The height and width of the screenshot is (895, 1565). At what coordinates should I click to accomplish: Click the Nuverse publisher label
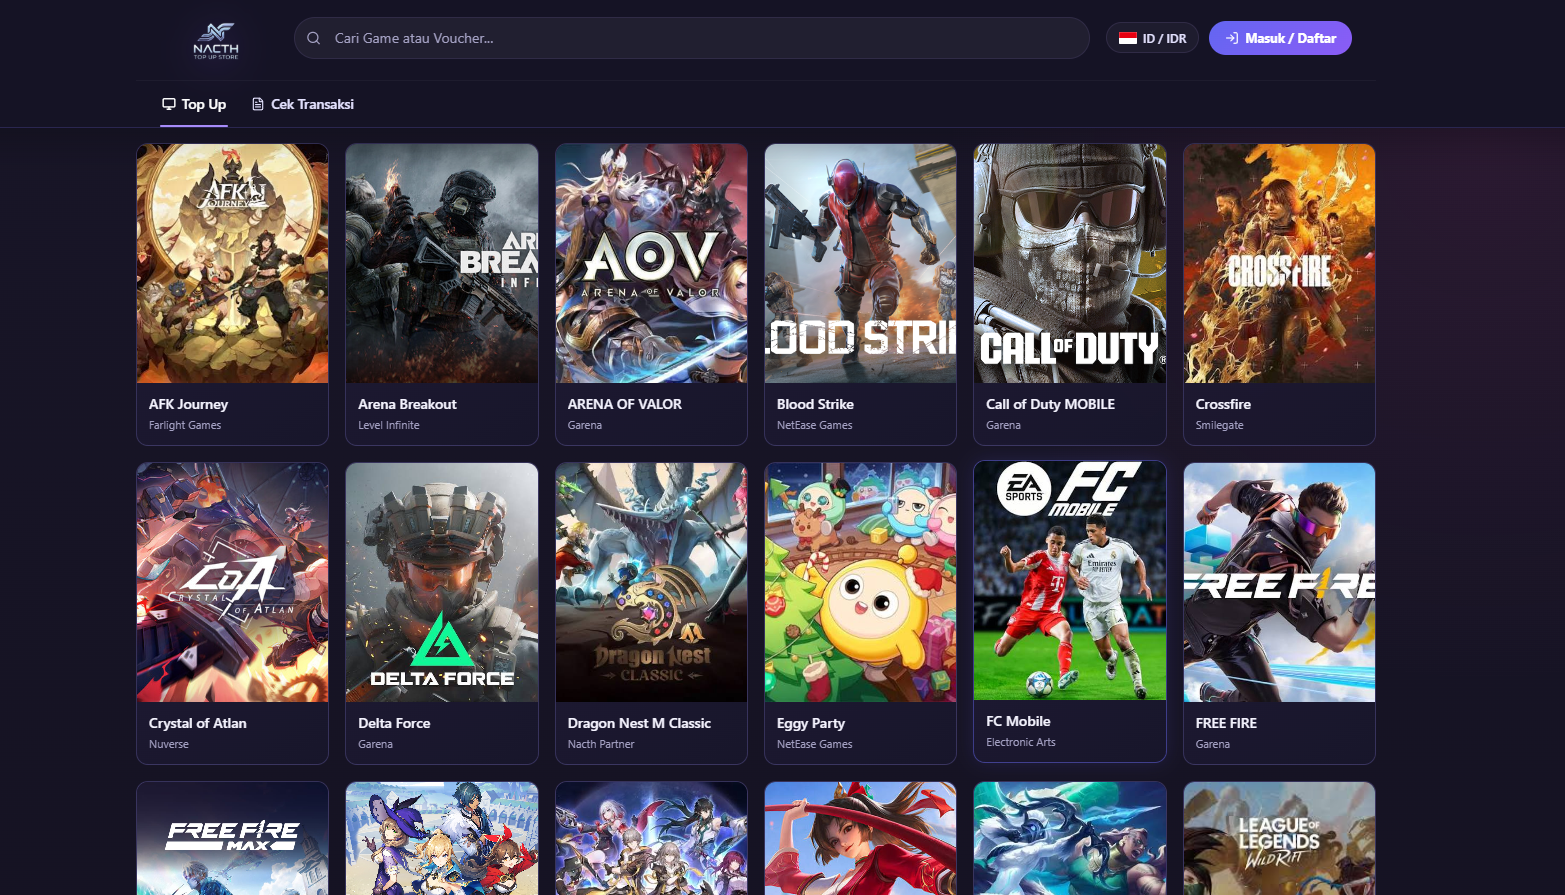(x=169, y=744)
